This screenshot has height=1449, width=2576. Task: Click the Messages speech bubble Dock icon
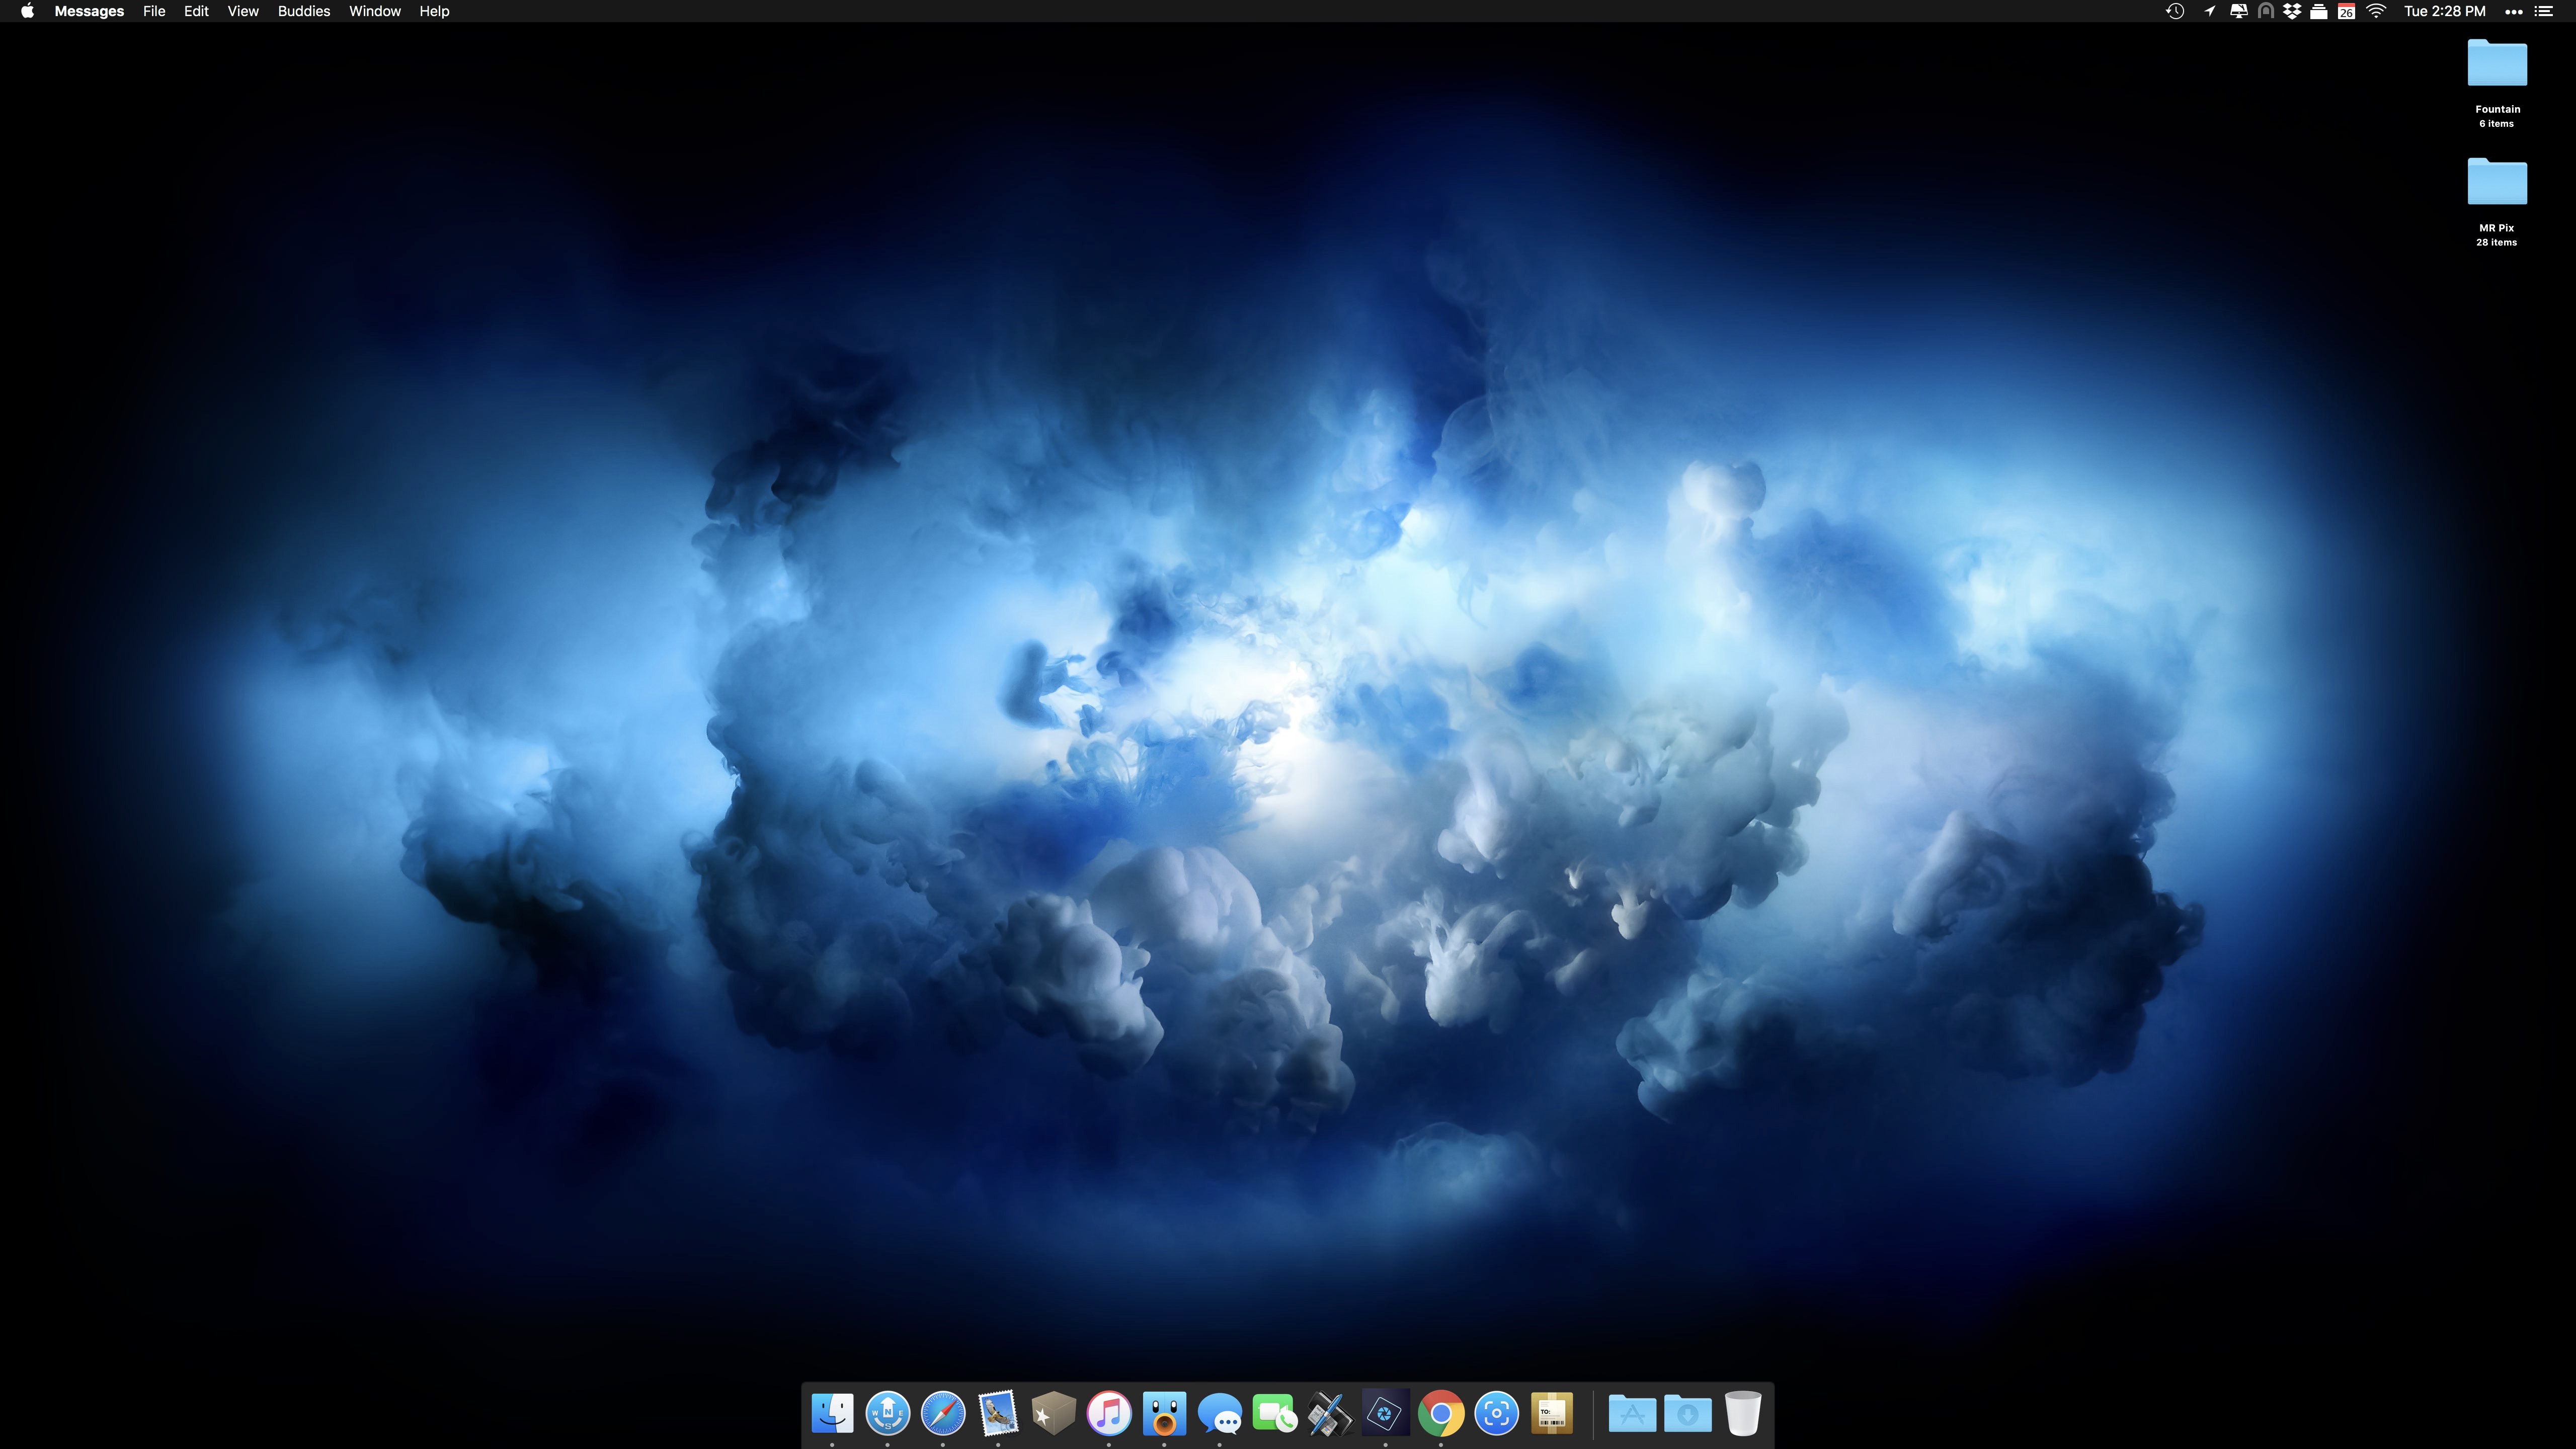tap(1219, 1413)
